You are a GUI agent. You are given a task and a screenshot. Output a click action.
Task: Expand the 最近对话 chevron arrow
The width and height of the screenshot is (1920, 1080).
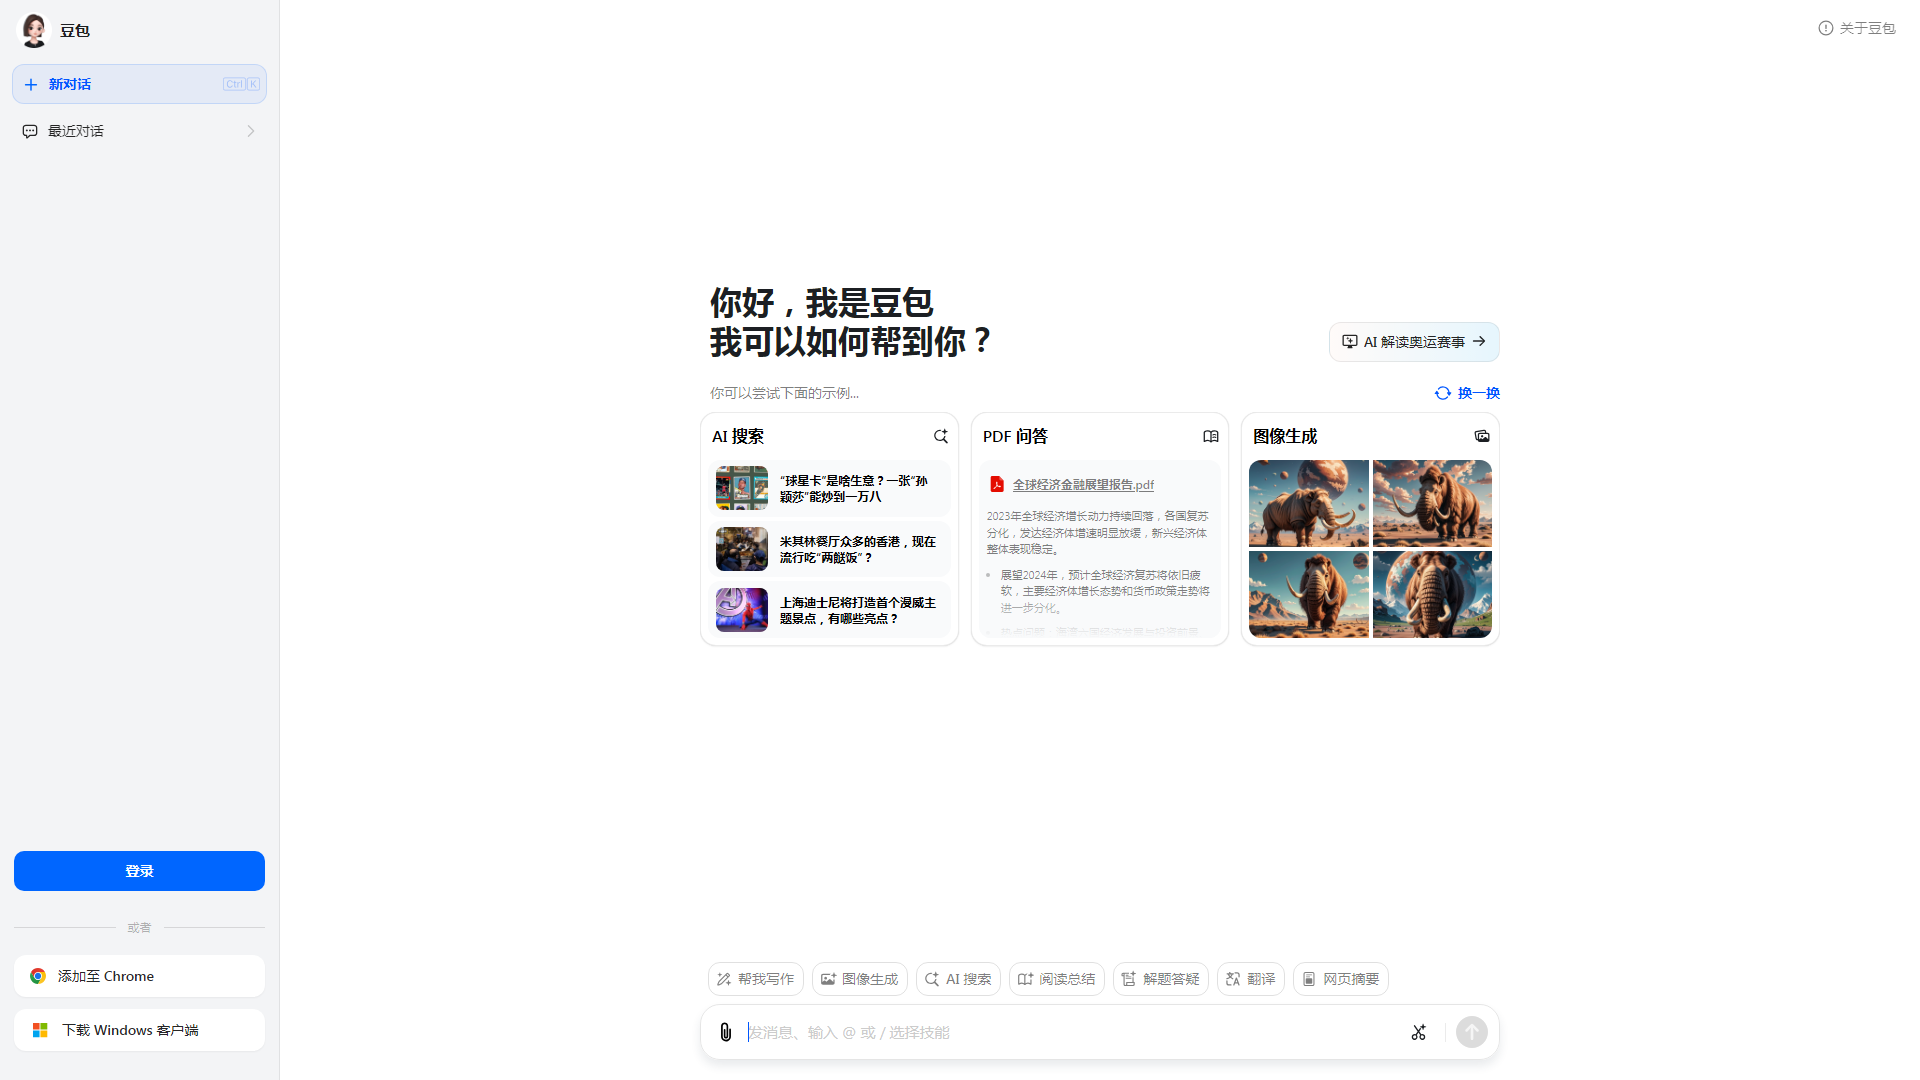coord(251,131)
